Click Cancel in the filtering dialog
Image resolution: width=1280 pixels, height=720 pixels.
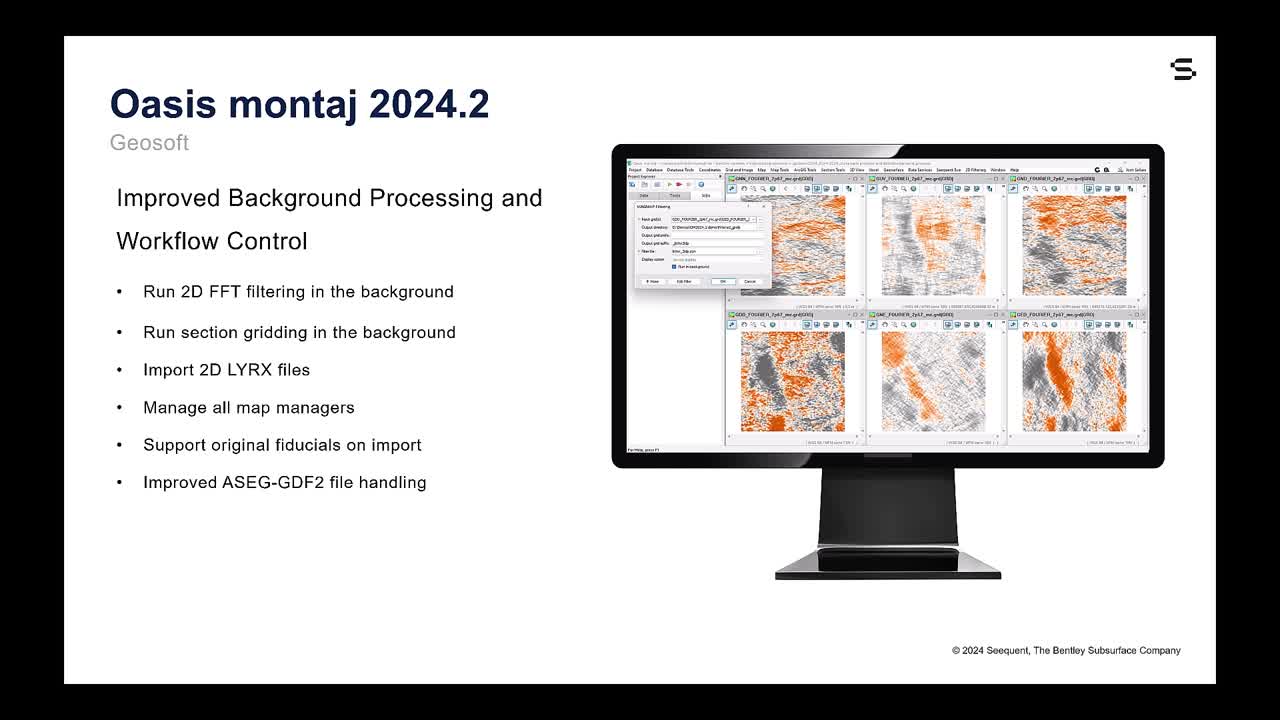[750, 281]
